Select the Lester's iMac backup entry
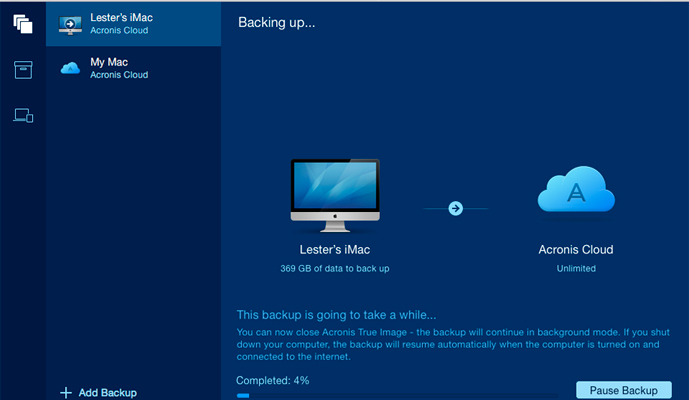This screenshot has width=689, height=400. click(x=134, y=24)
